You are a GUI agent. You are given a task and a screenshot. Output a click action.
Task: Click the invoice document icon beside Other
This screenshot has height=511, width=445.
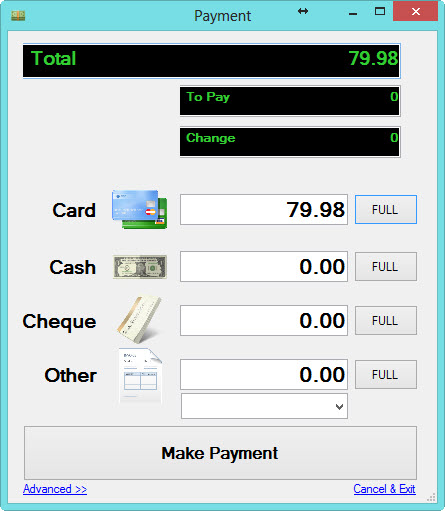point(140,376)
